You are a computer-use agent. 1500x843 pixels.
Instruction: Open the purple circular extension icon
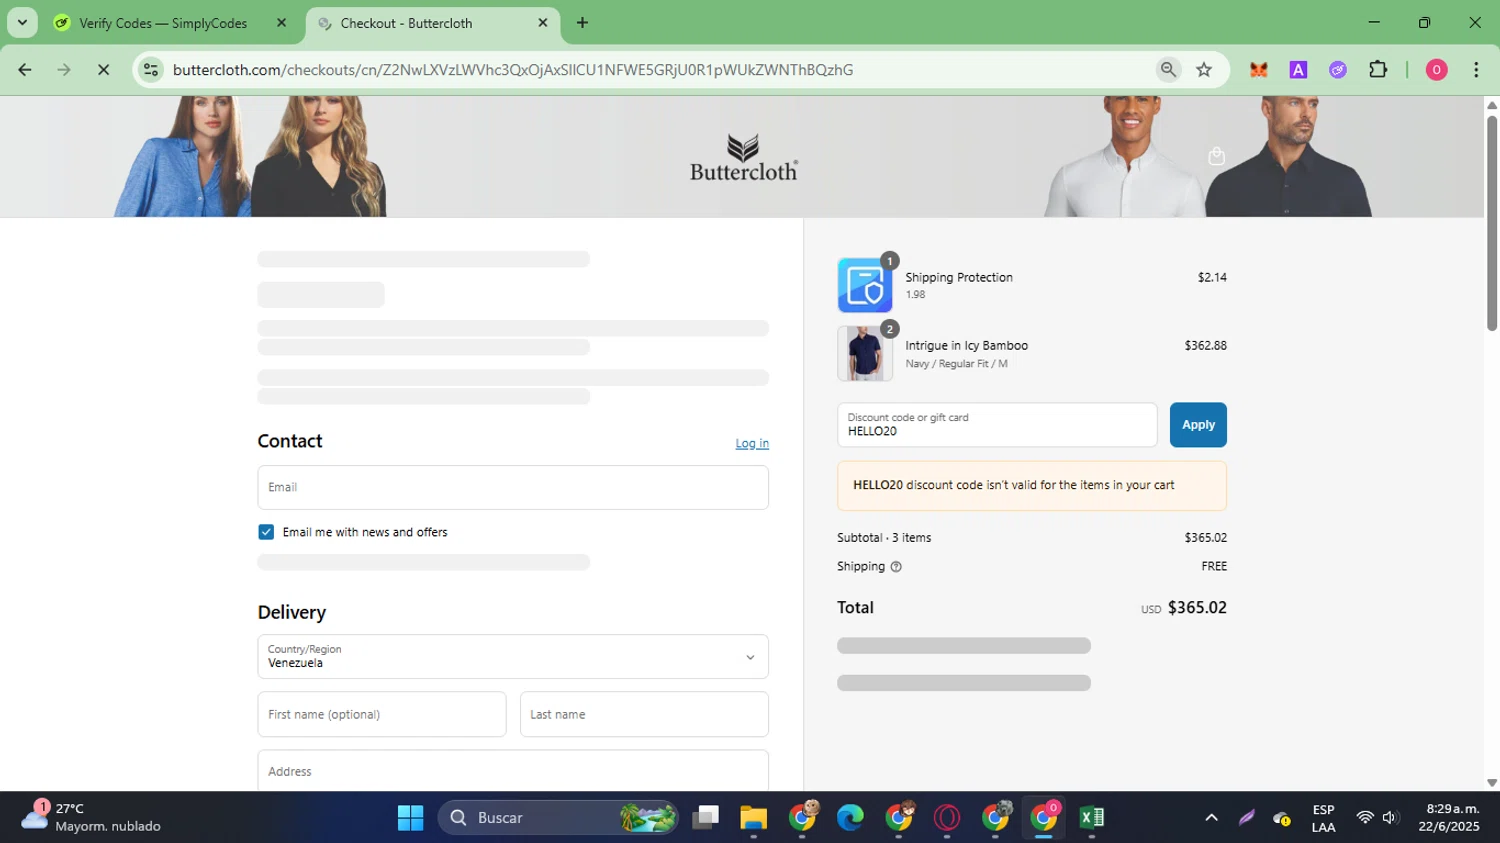point(1338,69)
